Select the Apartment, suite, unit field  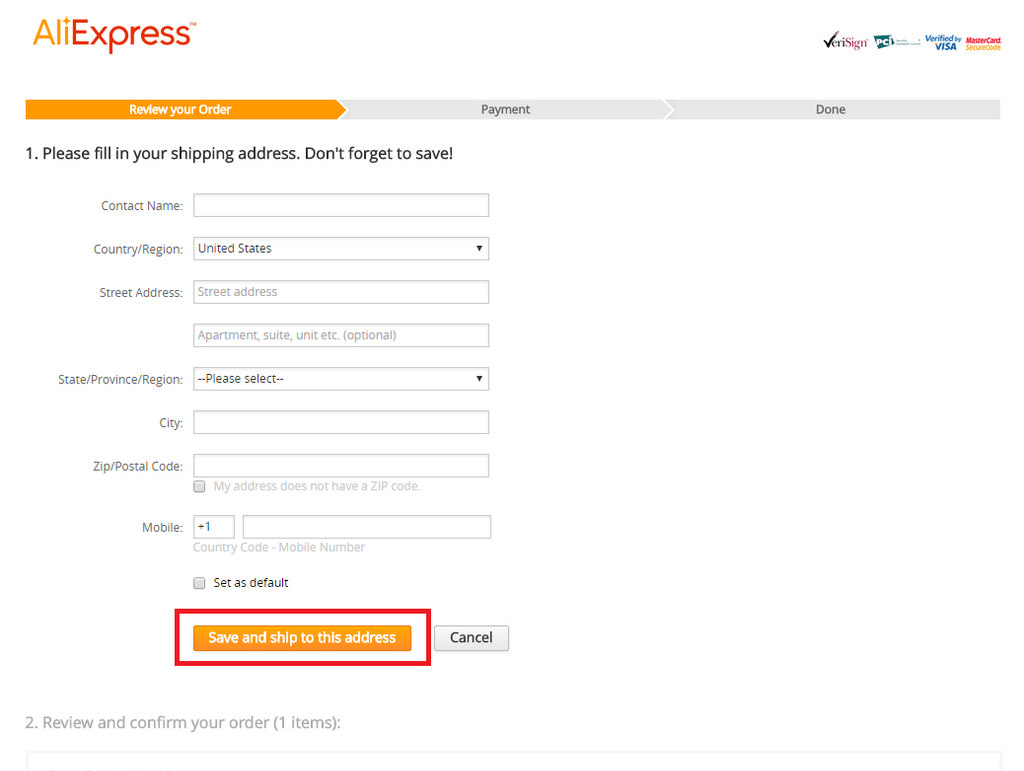coord(340,335)
